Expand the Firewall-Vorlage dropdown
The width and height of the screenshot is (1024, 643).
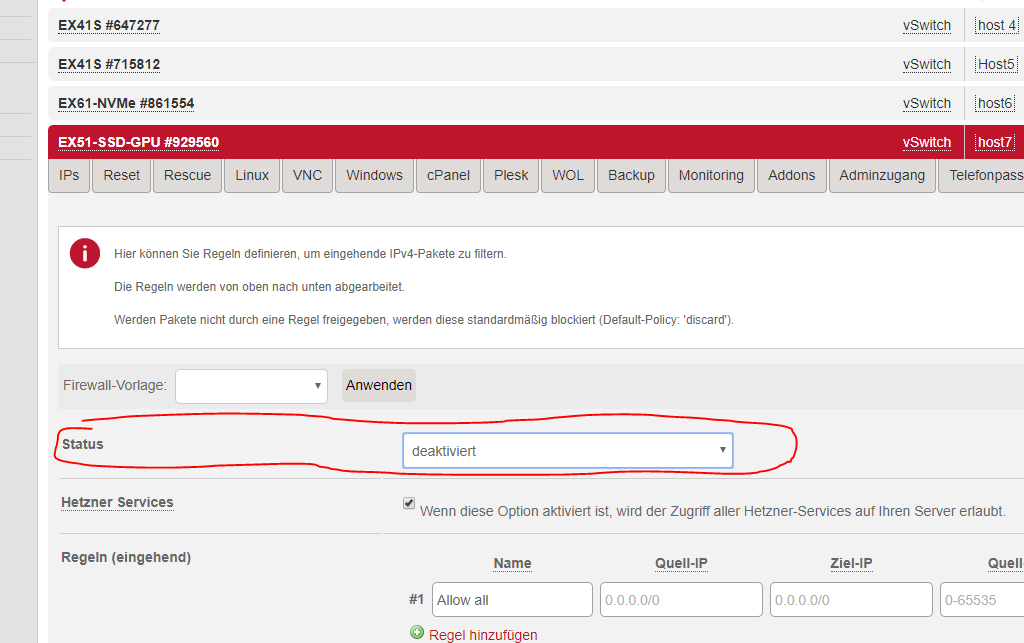point(251,386)
